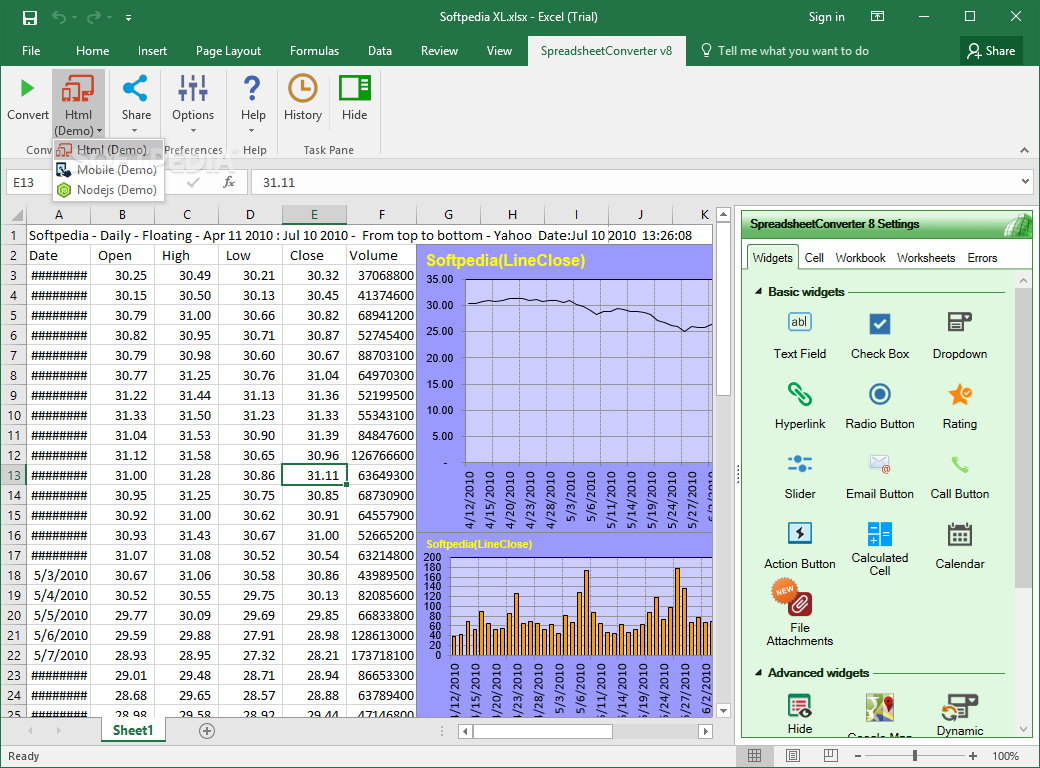Open the History clock icon
The height and width of the screenshot is (768, 1040).
pyautogui.click(x=302, y=88)
